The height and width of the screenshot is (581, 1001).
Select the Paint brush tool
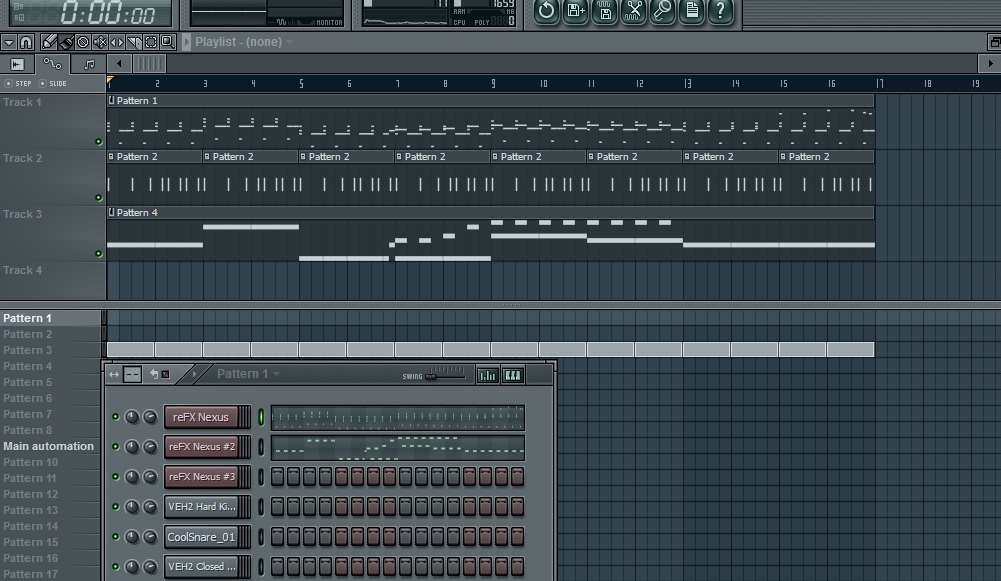pyautogui.click(x=66, y=42)
